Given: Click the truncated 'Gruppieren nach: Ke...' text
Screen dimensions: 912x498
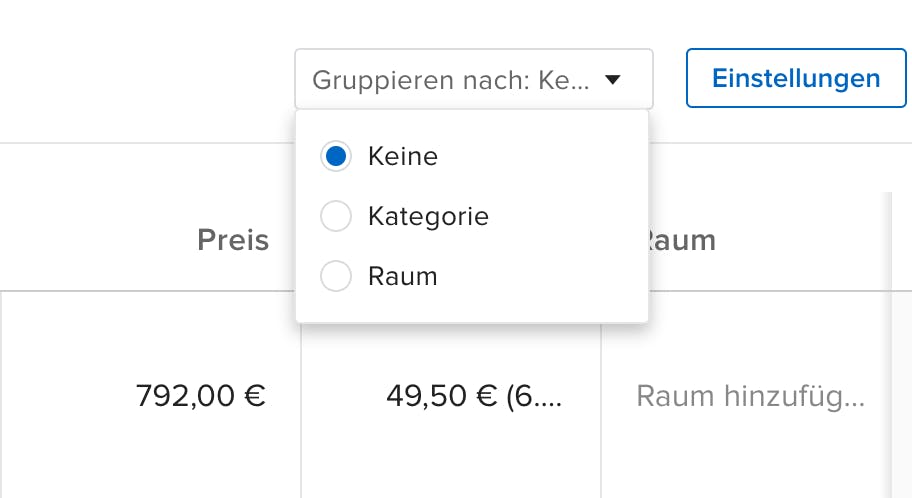Looking at the screenshot, I should click(x=450, y=79).
